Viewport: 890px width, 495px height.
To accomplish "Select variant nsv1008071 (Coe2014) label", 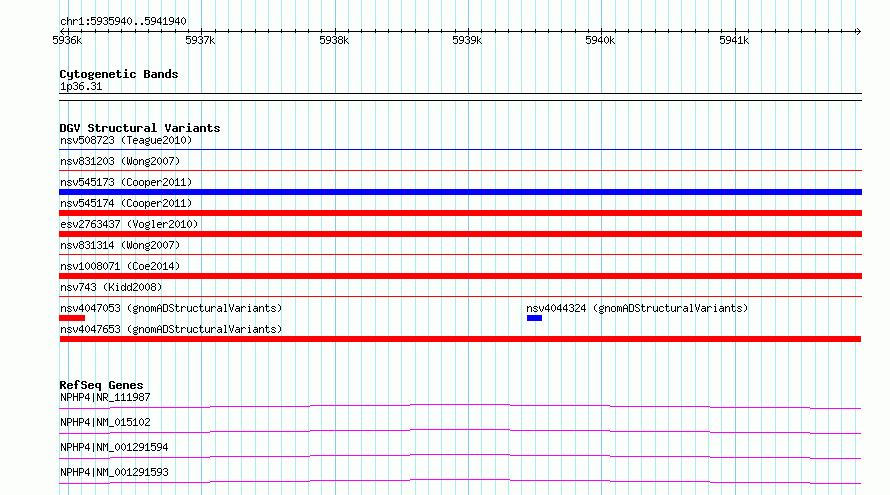I will tap(120, 266).
